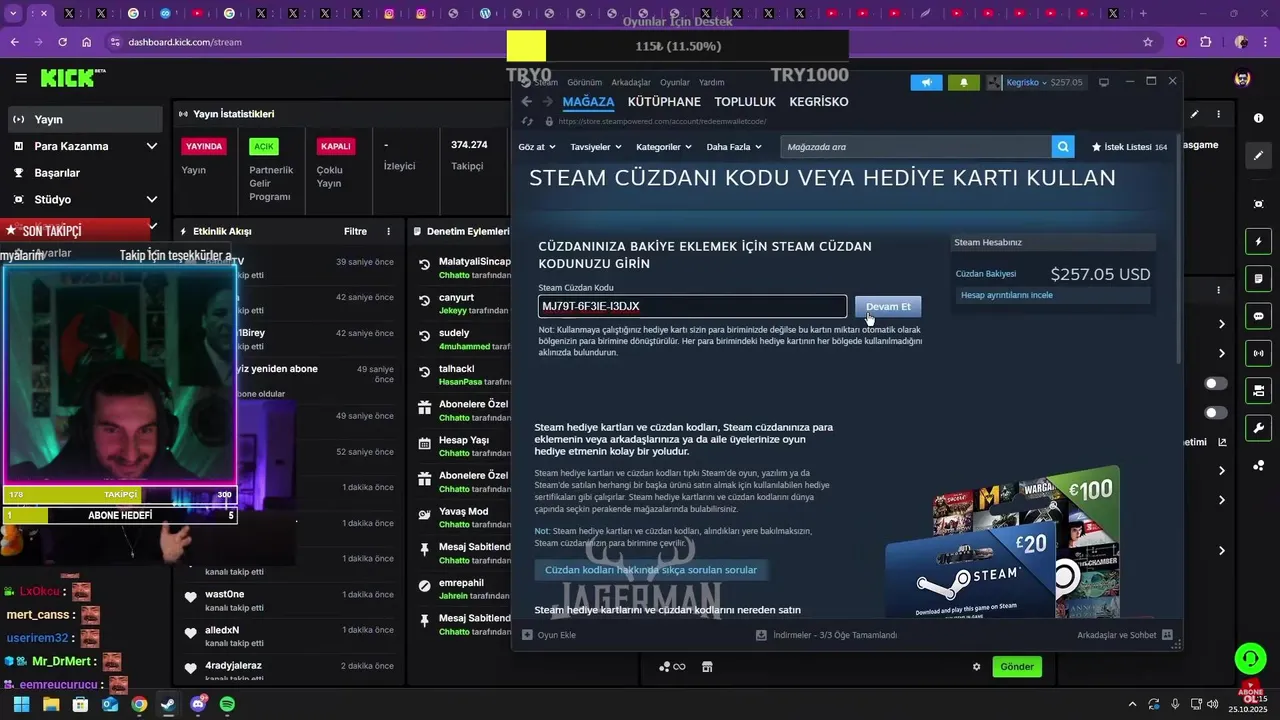Open Arkadaşlar ve Sohbet panel
This screenshot has height=720, width=1280.
click(x=1123, y=635)
